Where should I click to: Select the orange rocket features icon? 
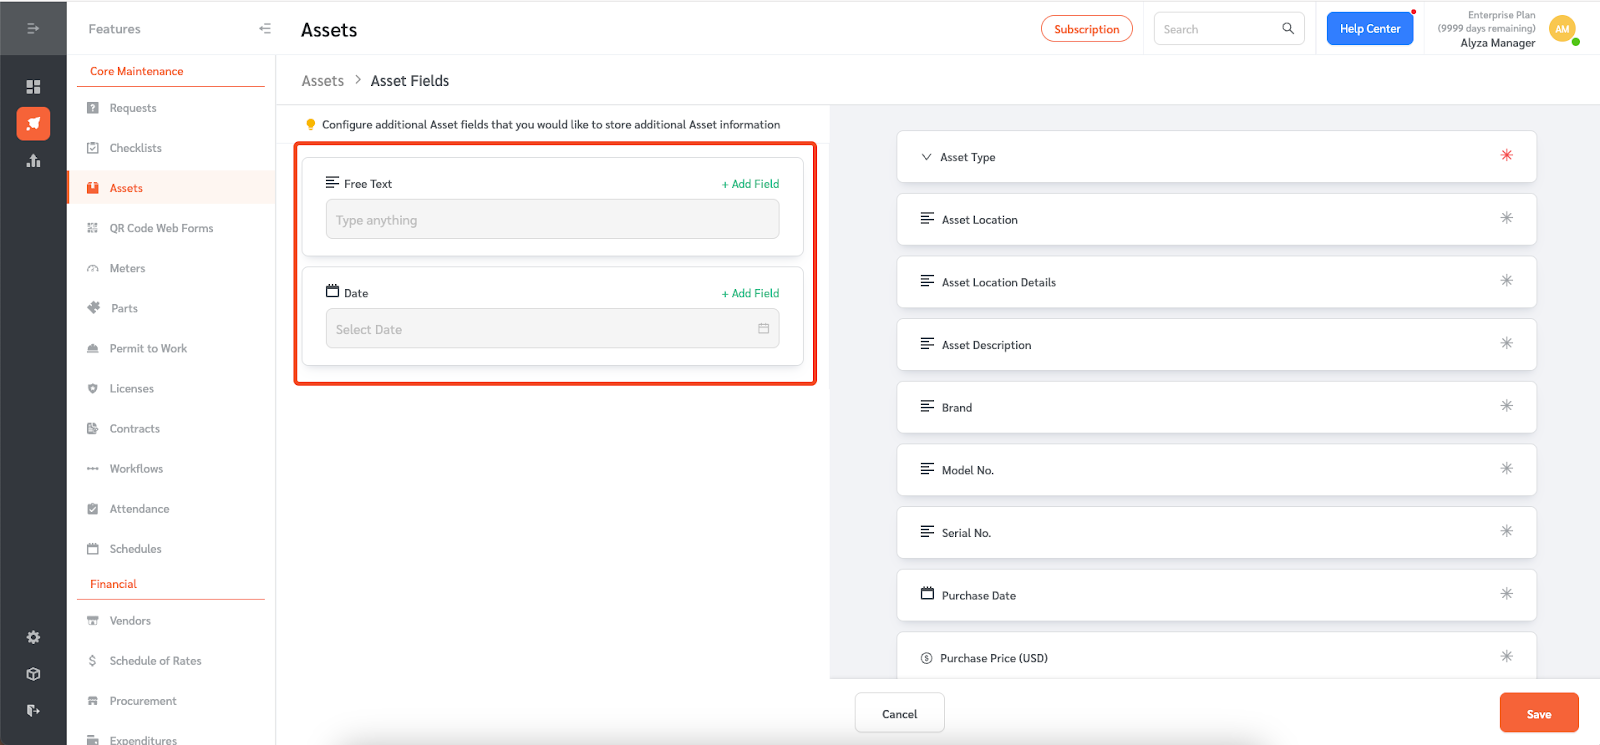[x=33, y=123]
